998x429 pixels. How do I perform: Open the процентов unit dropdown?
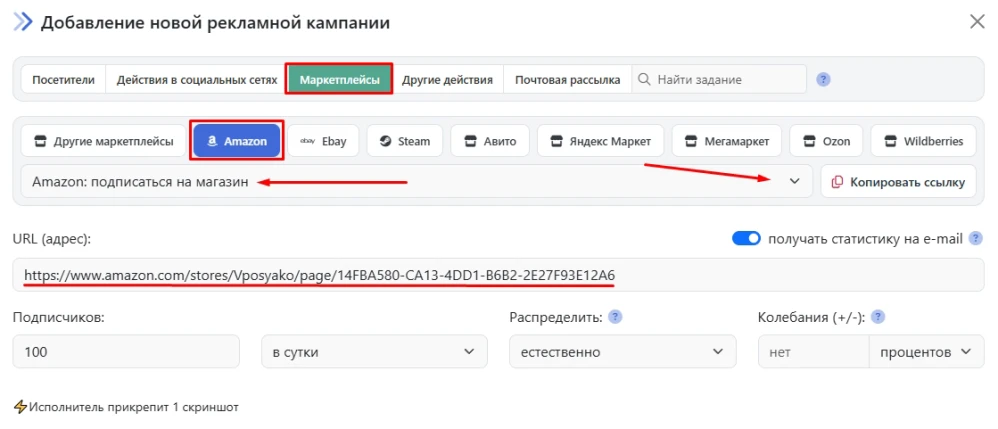[927, 351]
